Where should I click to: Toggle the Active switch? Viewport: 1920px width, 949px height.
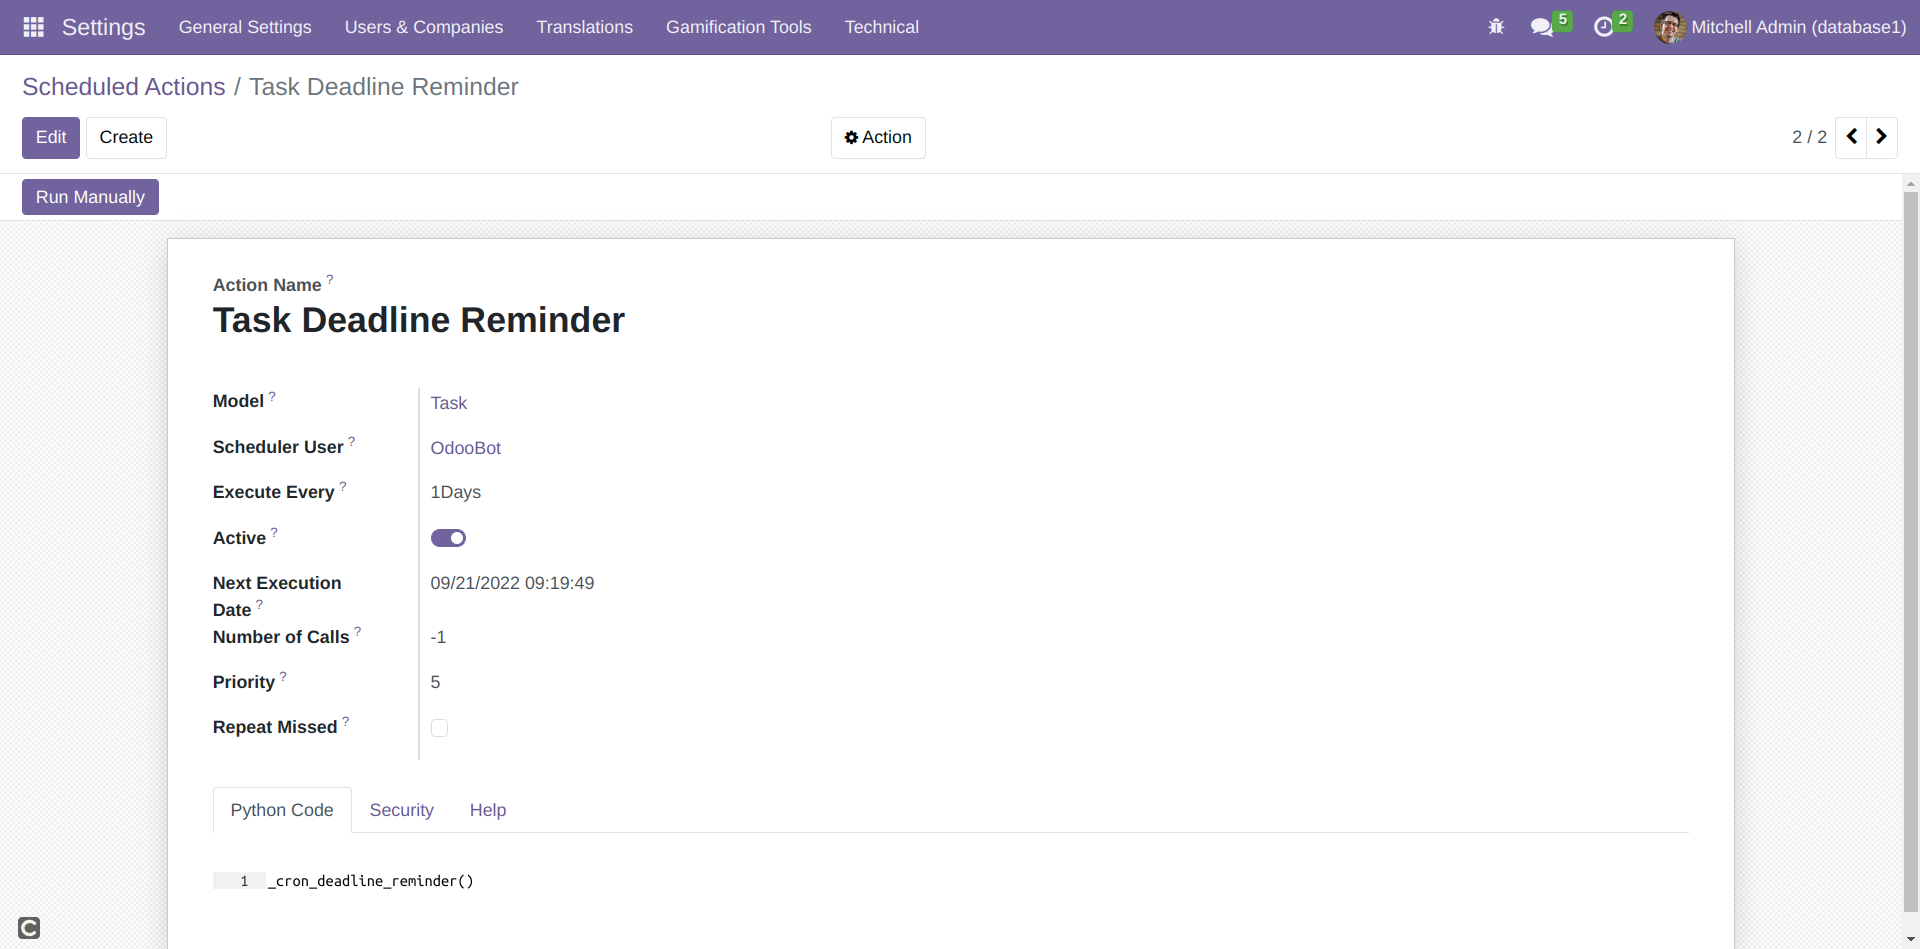(448, 538)
